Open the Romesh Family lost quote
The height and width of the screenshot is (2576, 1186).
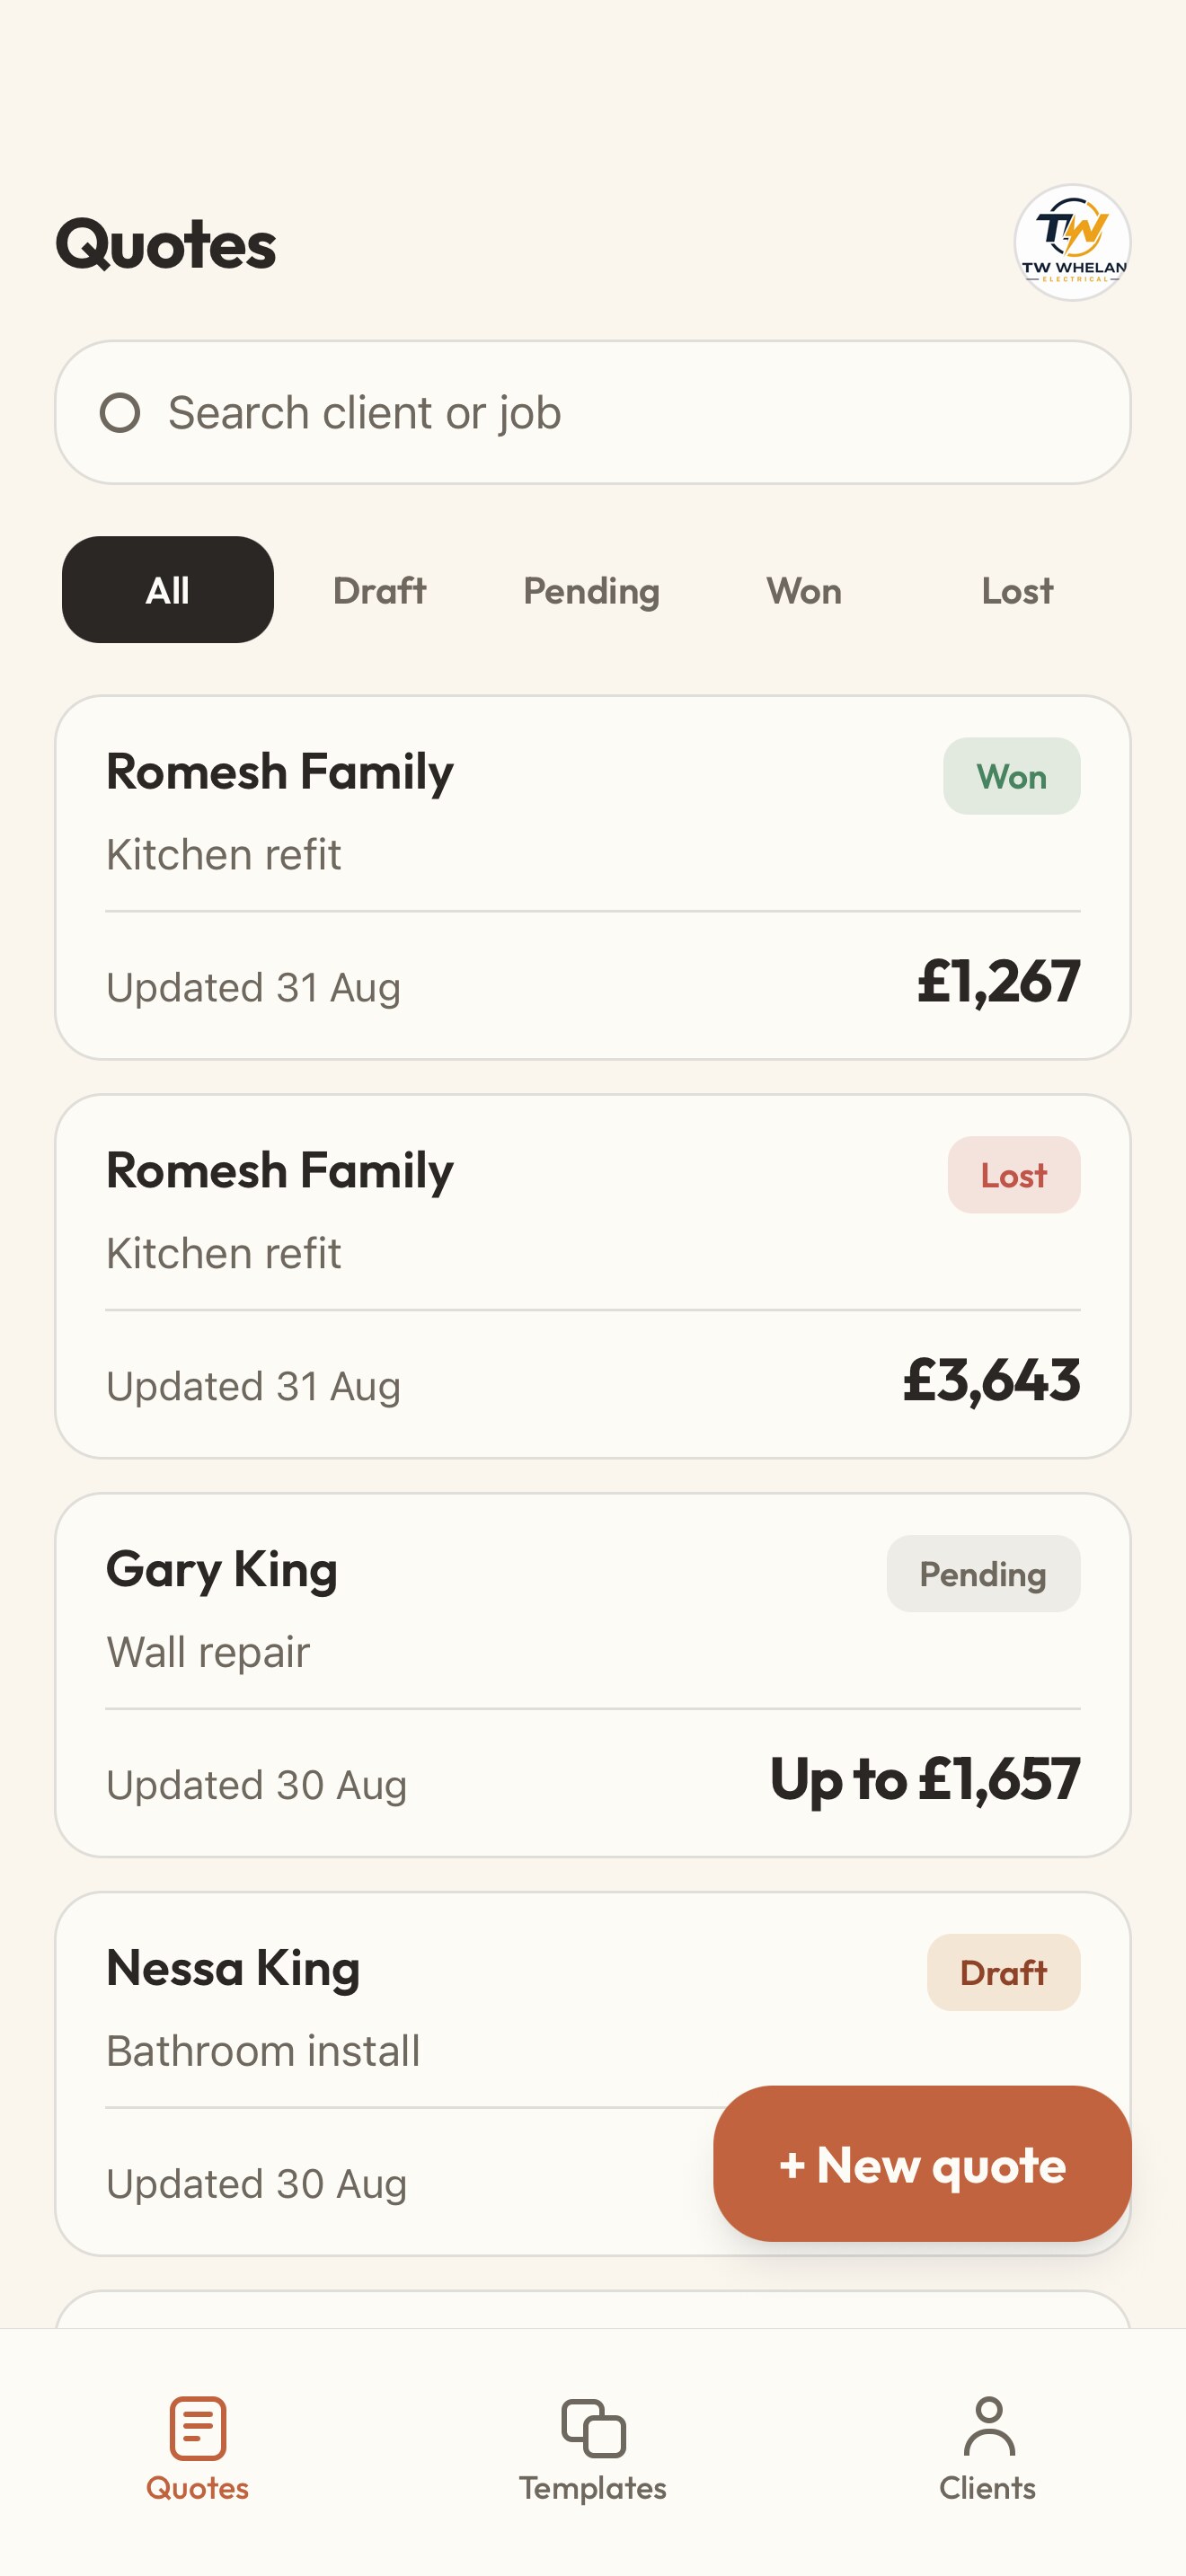pos(593,1277)
